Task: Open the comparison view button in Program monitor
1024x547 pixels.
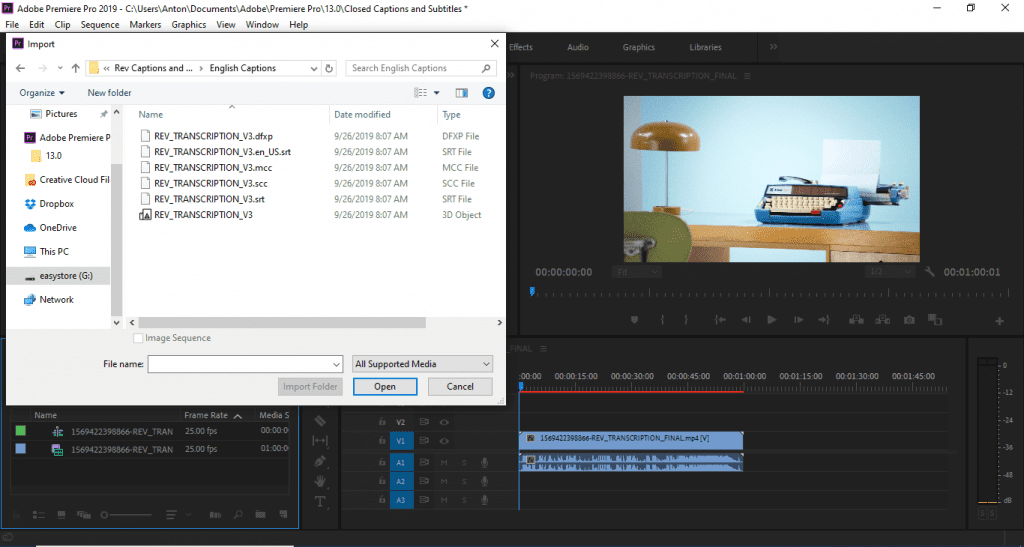Action: click(x=935, y=320)
